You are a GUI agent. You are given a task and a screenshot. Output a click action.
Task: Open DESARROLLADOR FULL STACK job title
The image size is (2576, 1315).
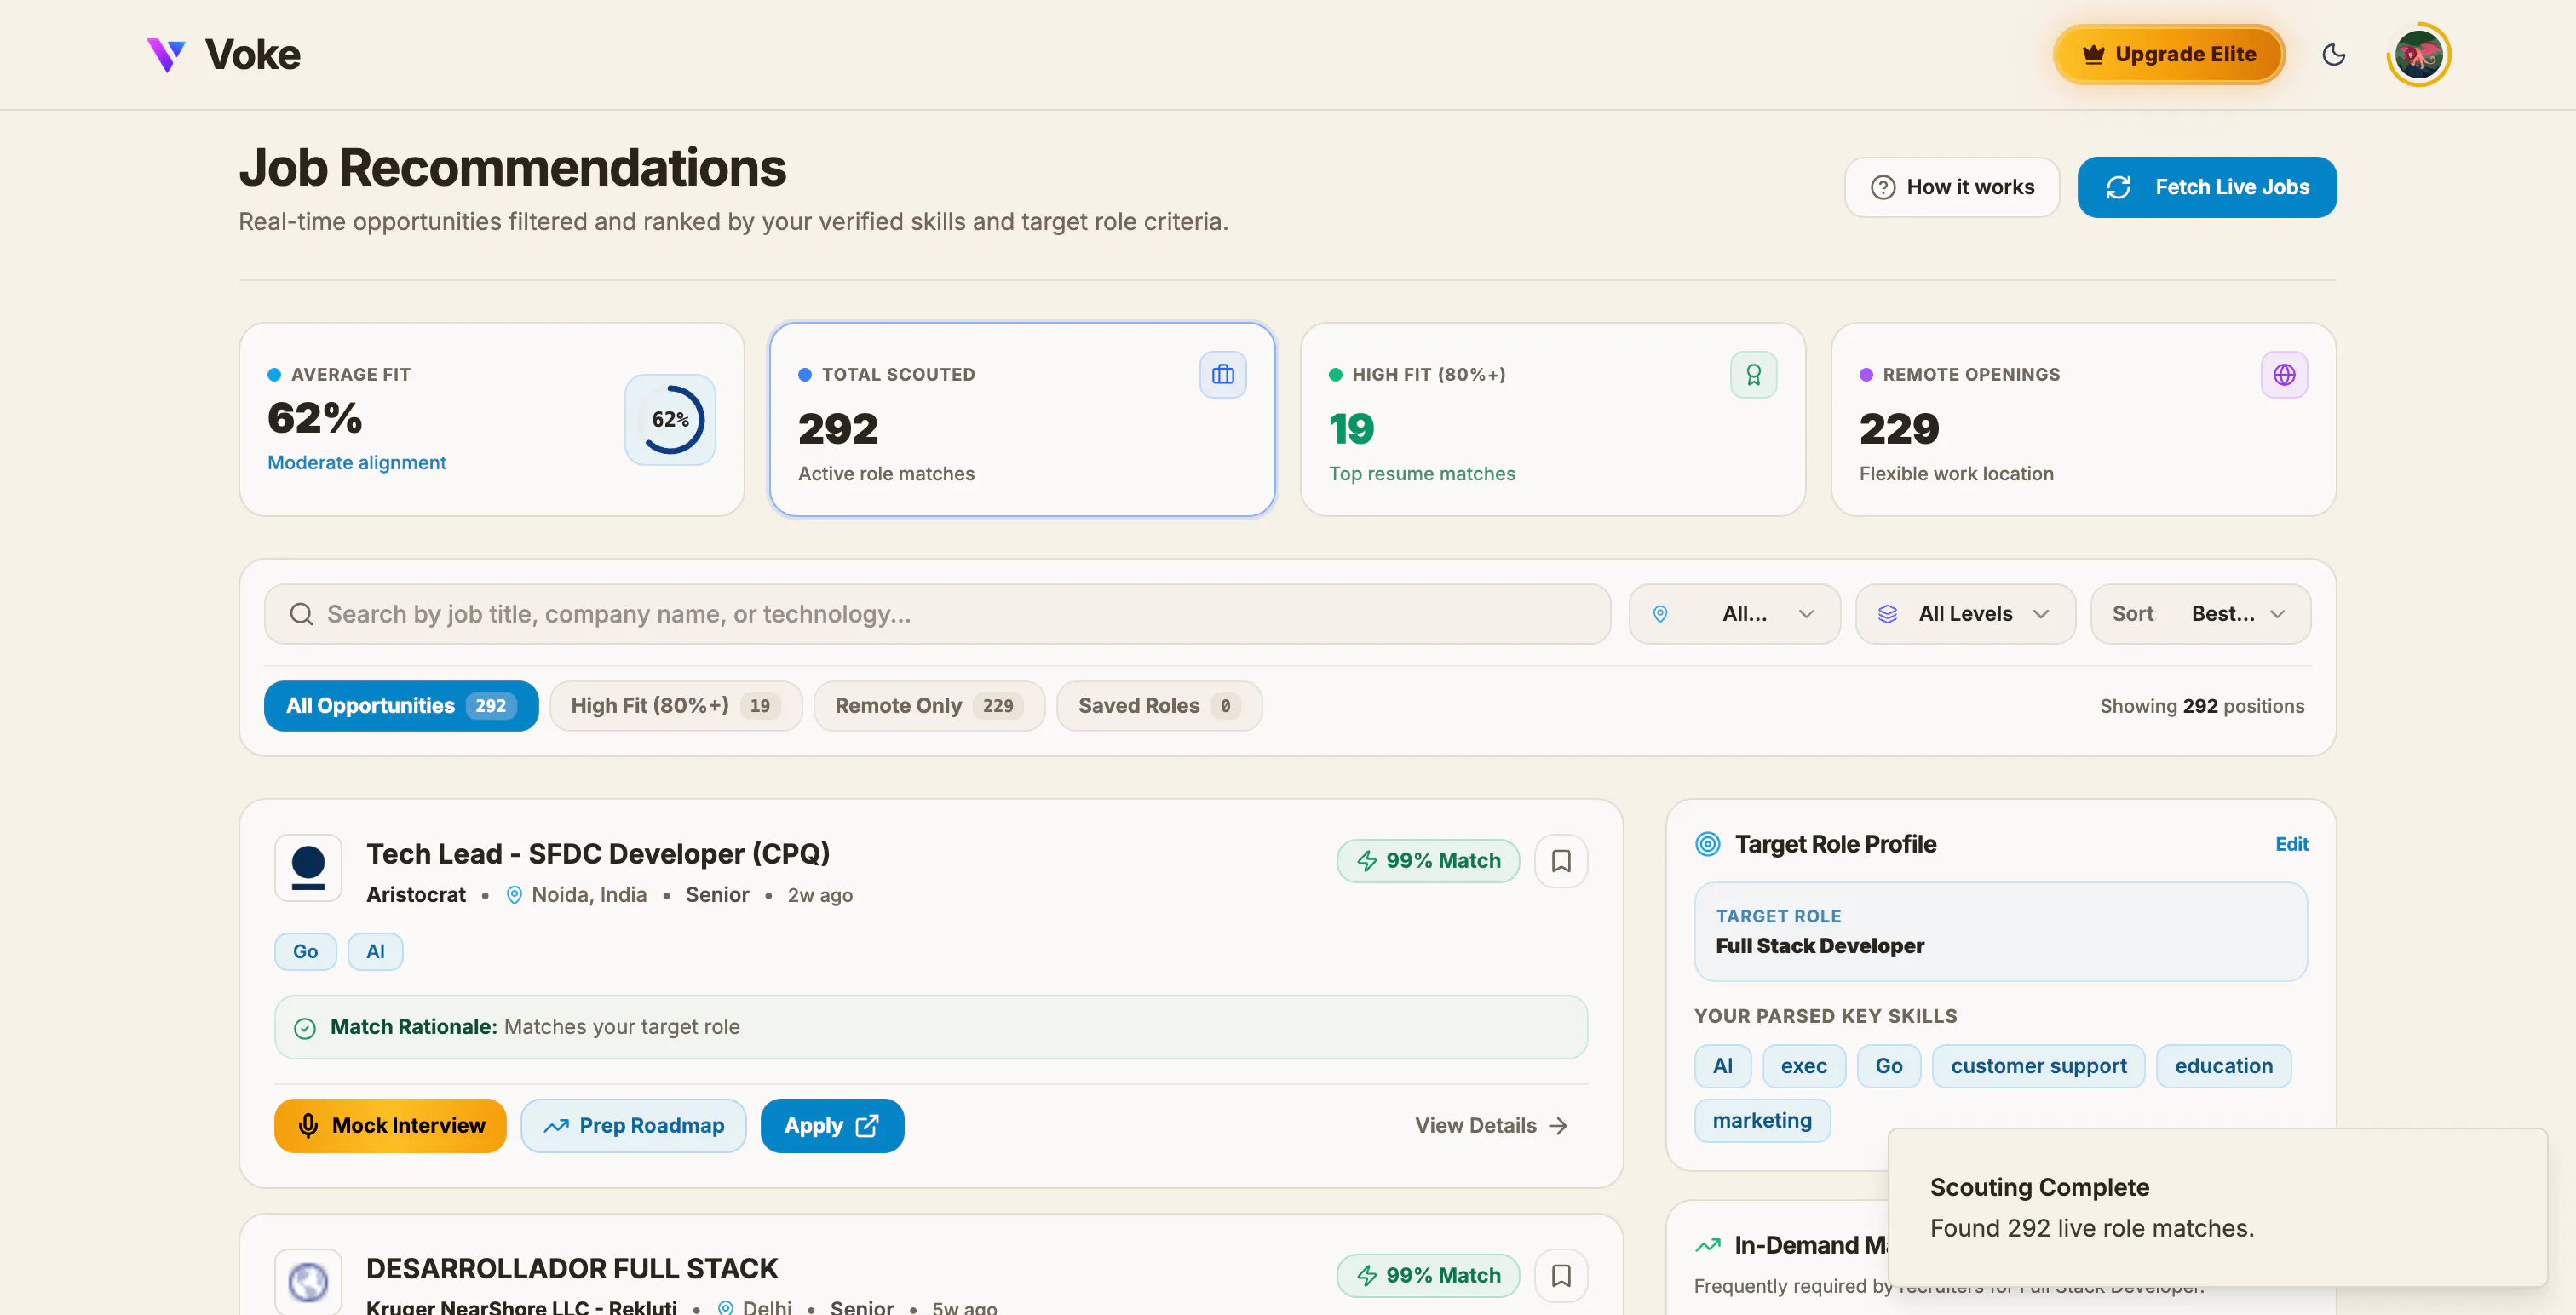coord(572,1268)
